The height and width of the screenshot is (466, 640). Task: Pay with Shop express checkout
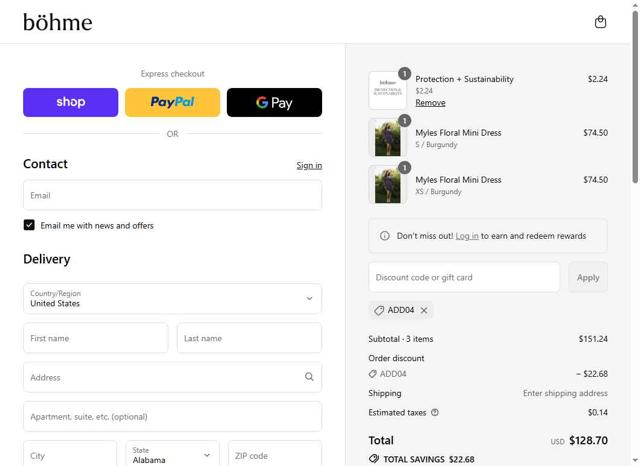71,102
